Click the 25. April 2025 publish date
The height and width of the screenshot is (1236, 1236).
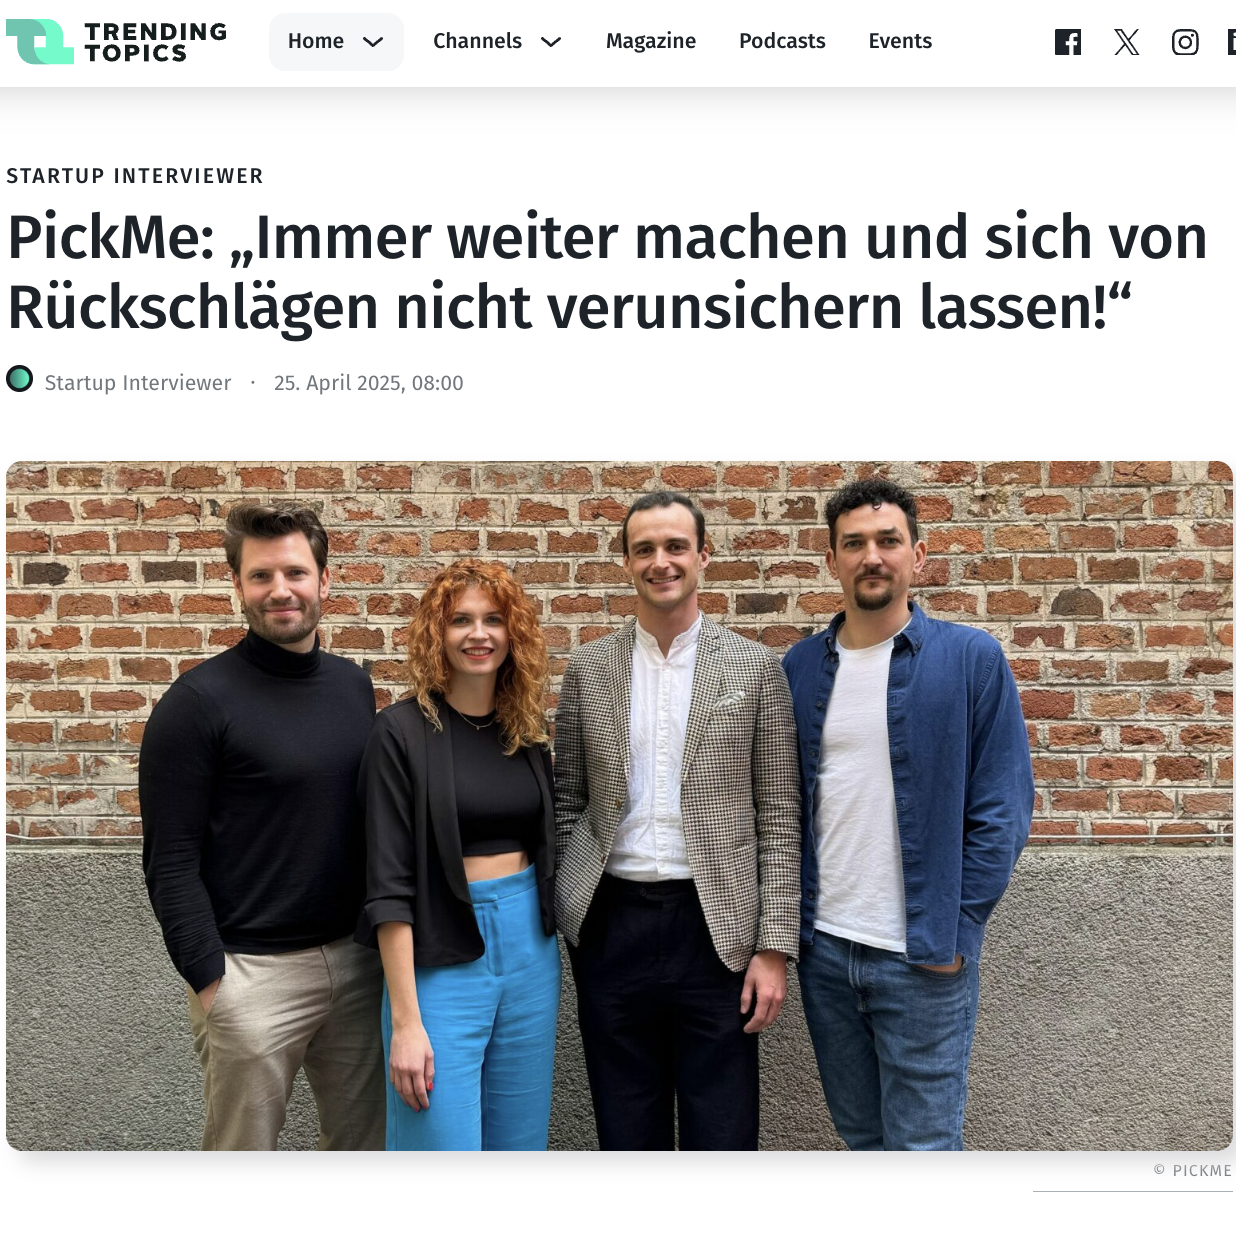[369, 383]
